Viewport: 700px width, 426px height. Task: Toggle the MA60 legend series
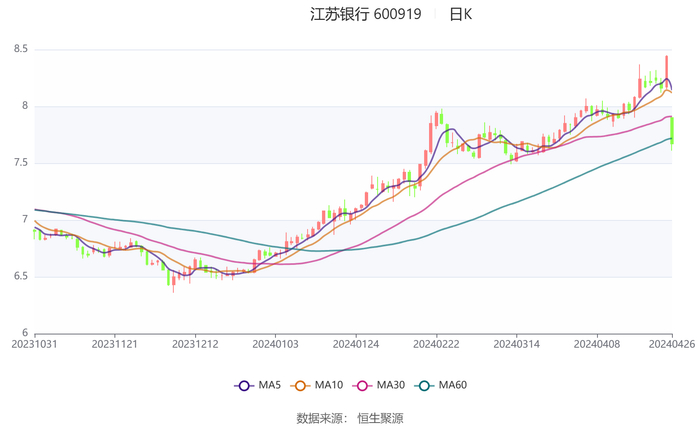[441, 385]
